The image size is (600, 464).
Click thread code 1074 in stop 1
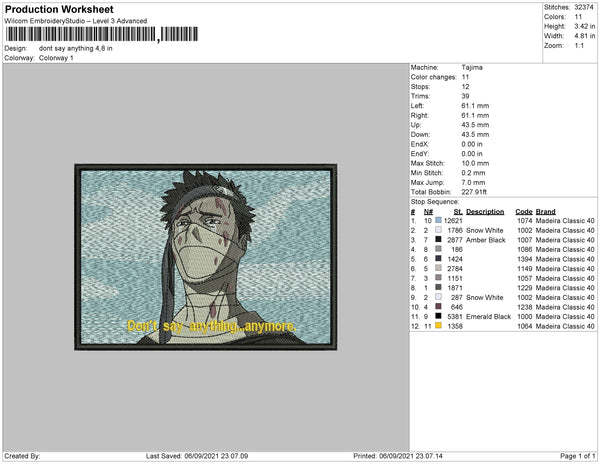[x=525, y=221]
